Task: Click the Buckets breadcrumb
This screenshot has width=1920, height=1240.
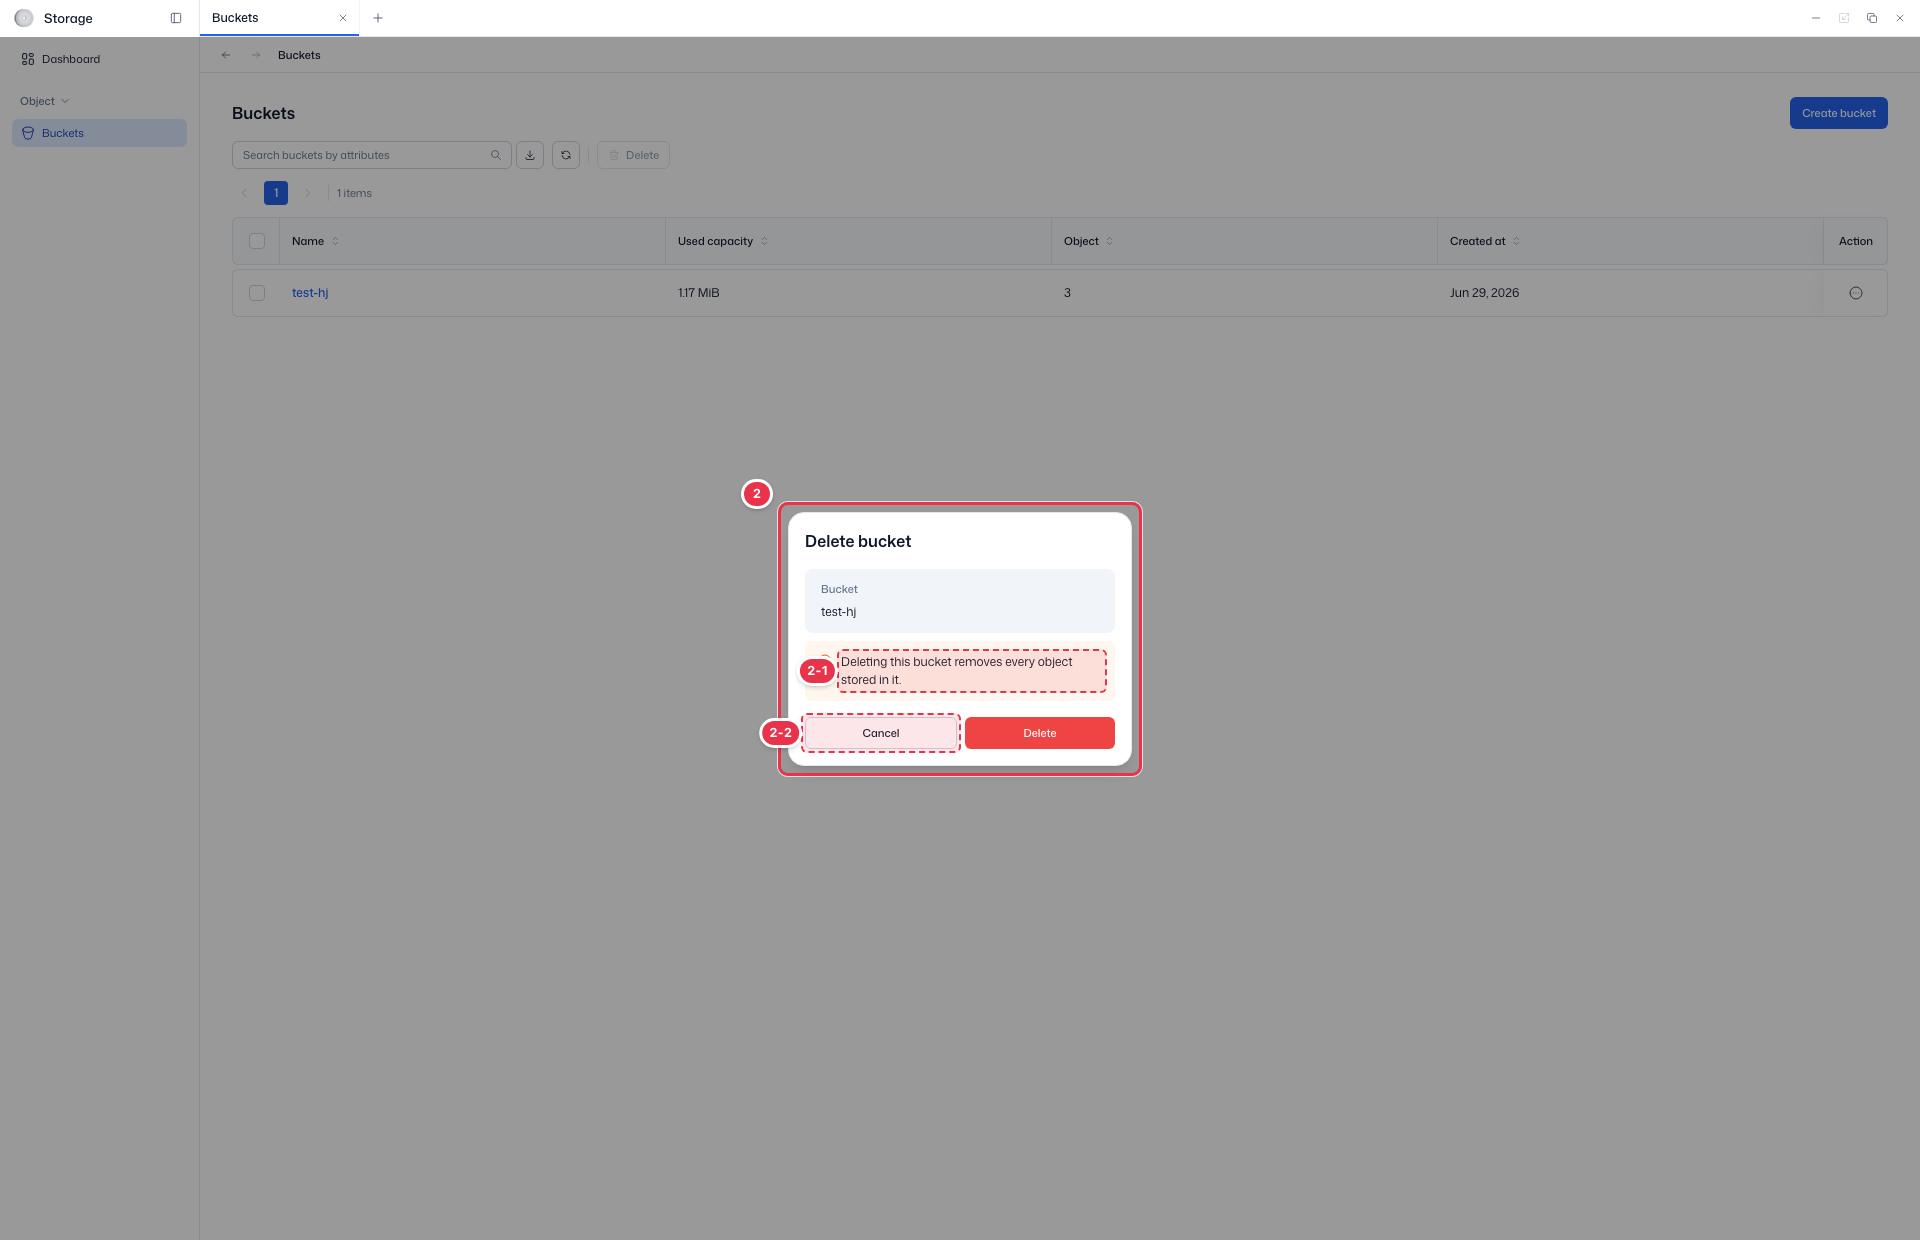Action: click(x=299, y=55)
